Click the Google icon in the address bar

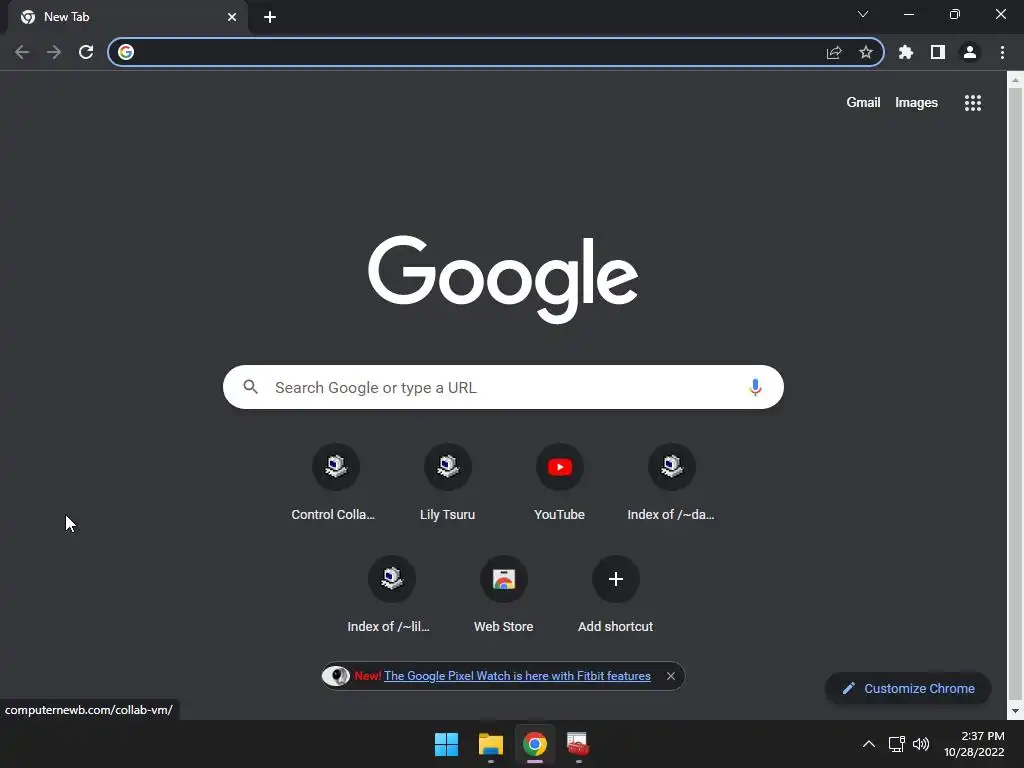(126, 52)
